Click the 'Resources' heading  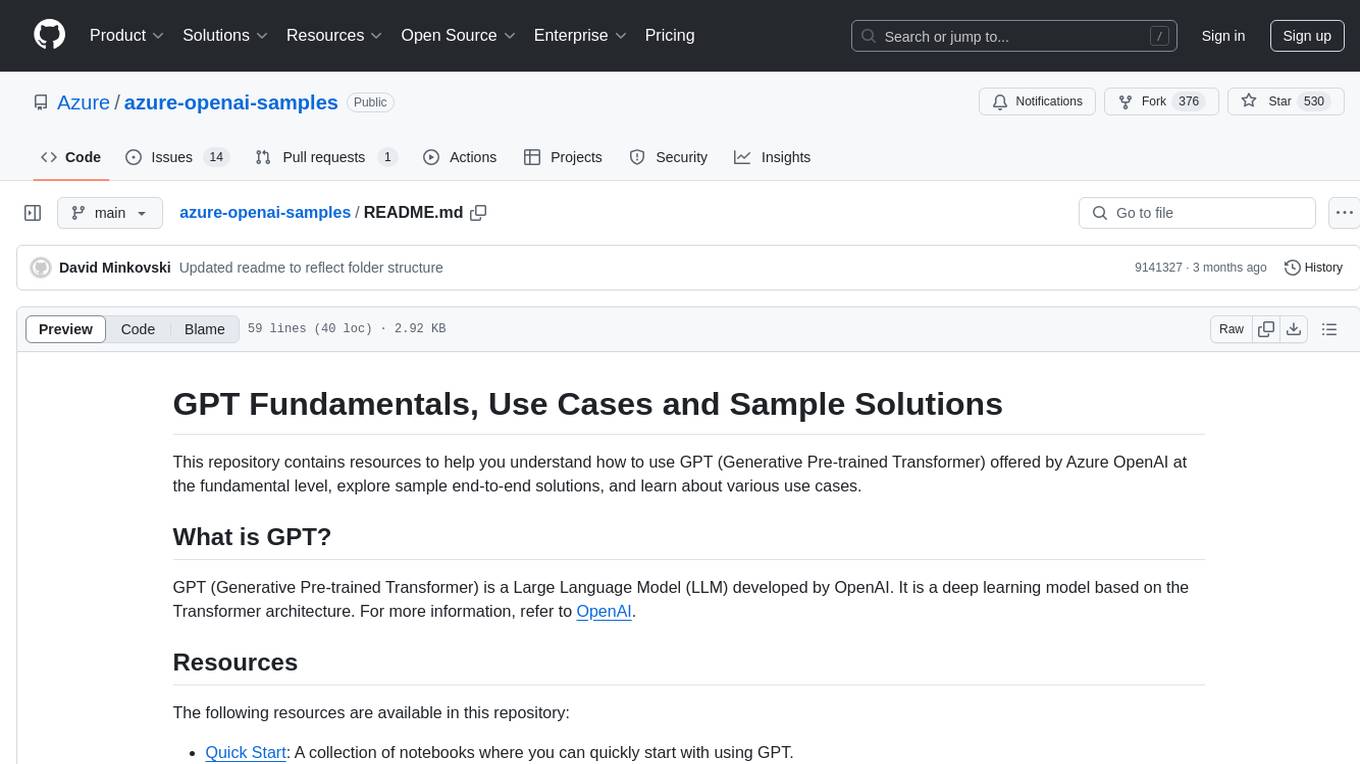[235, 663]
